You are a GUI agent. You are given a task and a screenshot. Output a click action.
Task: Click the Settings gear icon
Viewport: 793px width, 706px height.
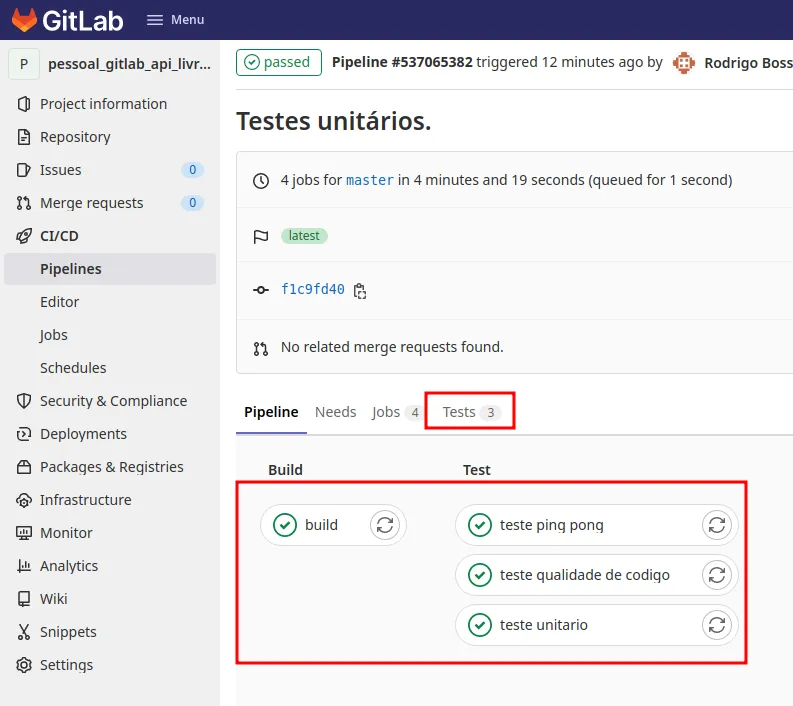(x=24, y=665)
